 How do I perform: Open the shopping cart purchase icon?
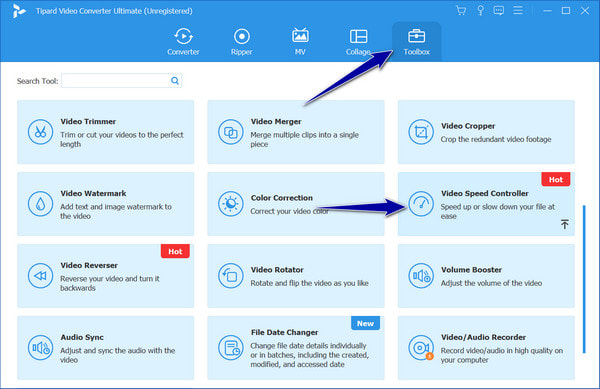click(x=461, y=10)
